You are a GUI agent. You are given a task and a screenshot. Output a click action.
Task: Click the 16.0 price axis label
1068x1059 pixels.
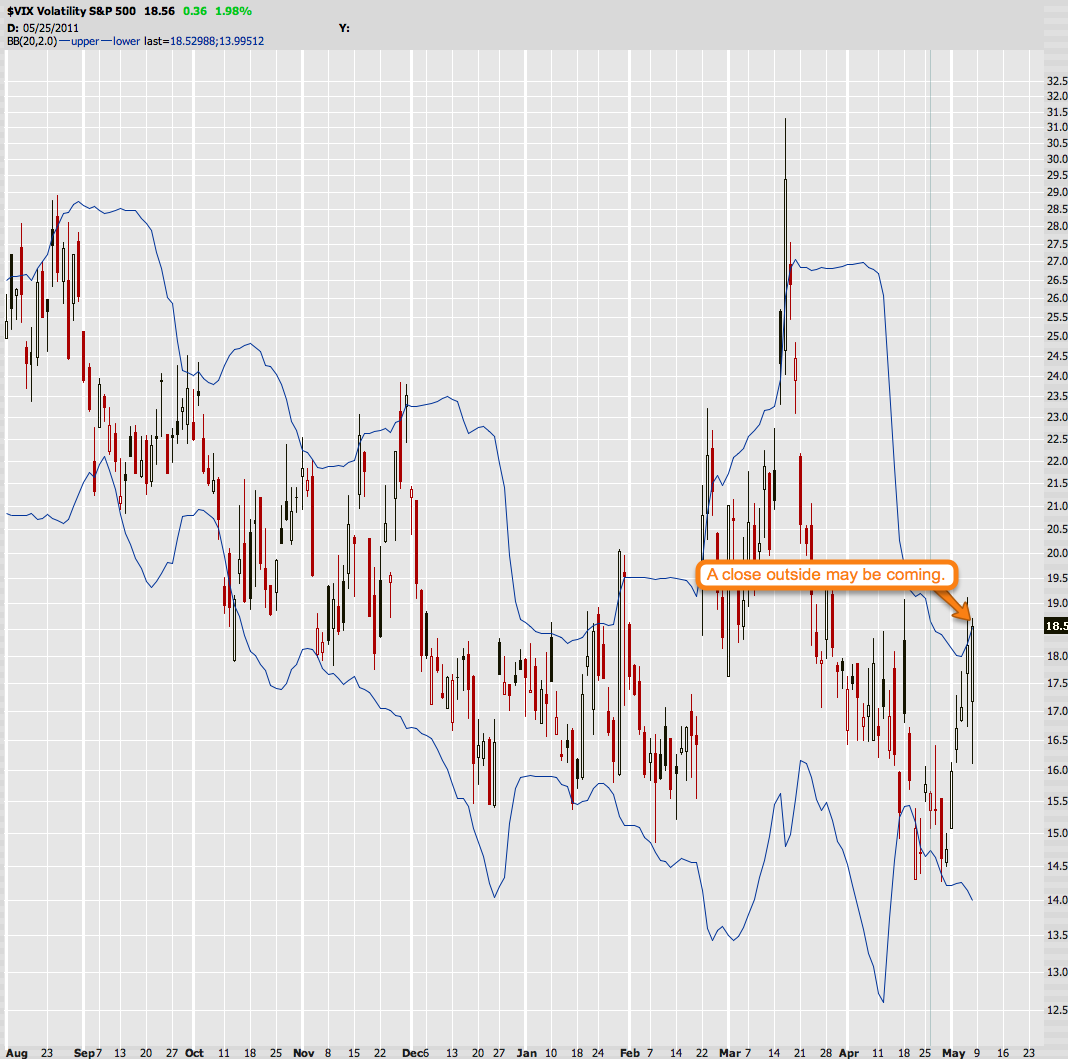(1056, 770)
